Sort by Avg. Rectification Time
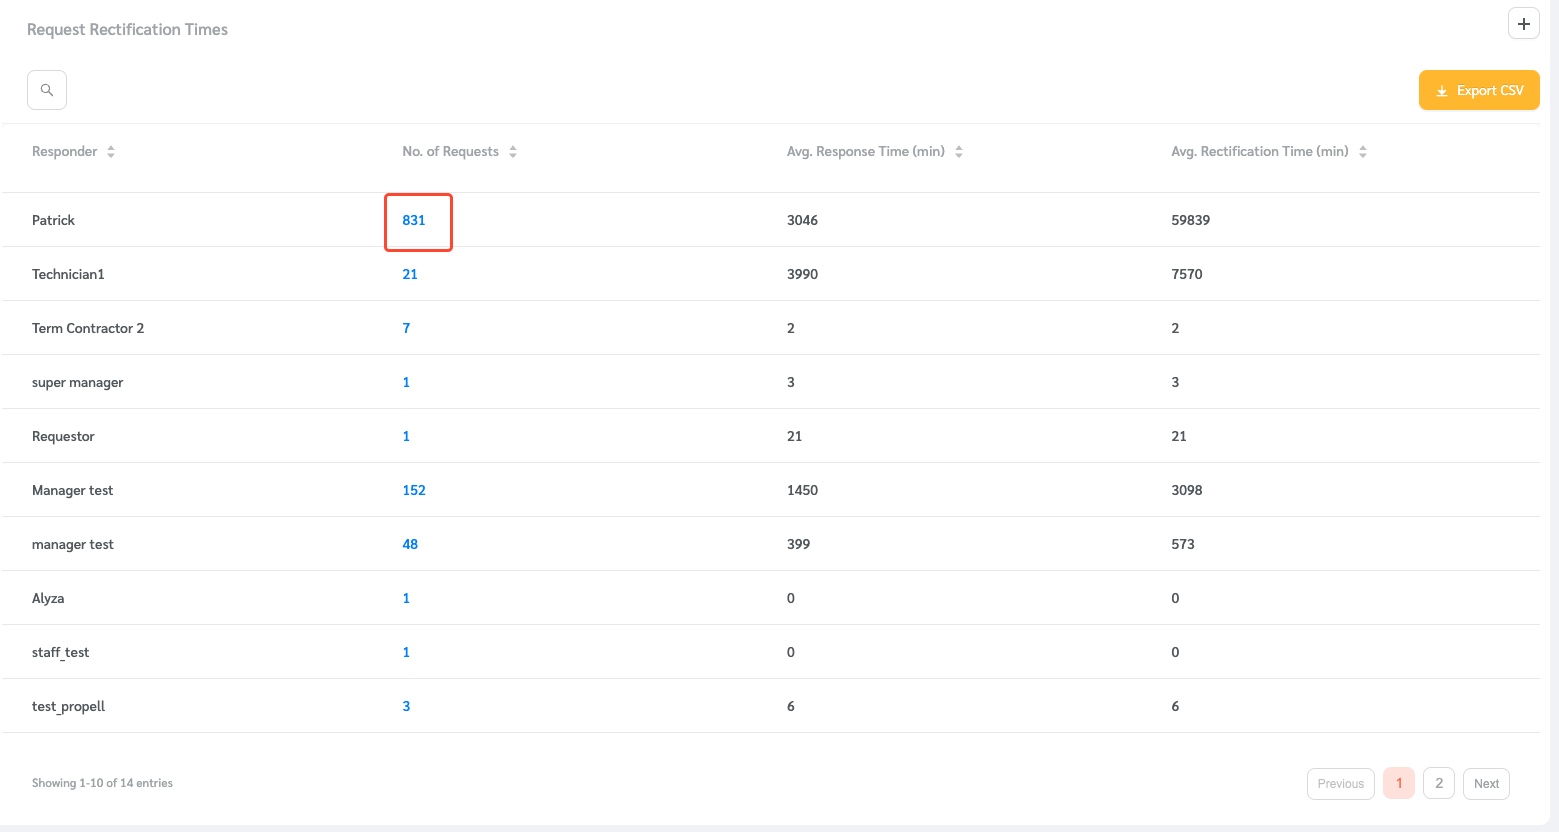 (1363, 151)
